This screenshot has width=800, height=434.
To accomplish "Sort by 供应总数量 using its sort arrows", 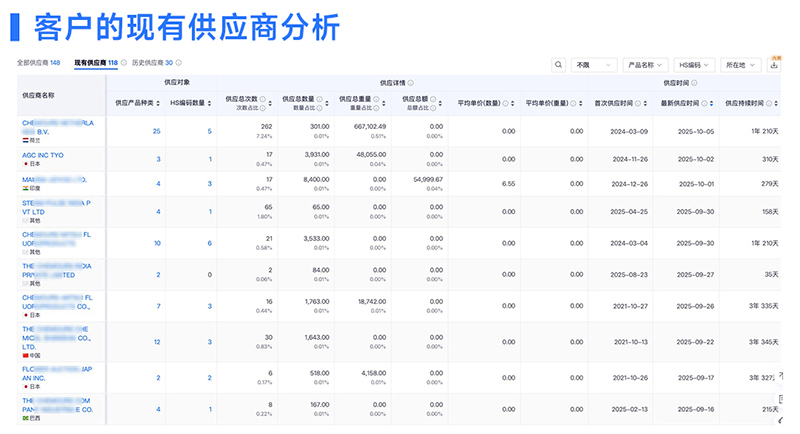I will coord(327,103).
